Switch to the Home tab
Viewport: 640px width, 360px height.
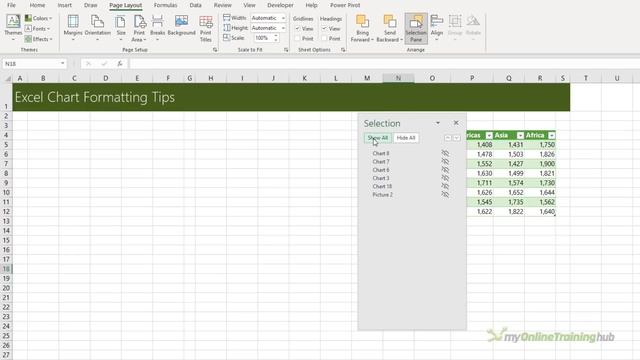coord(37,5)
